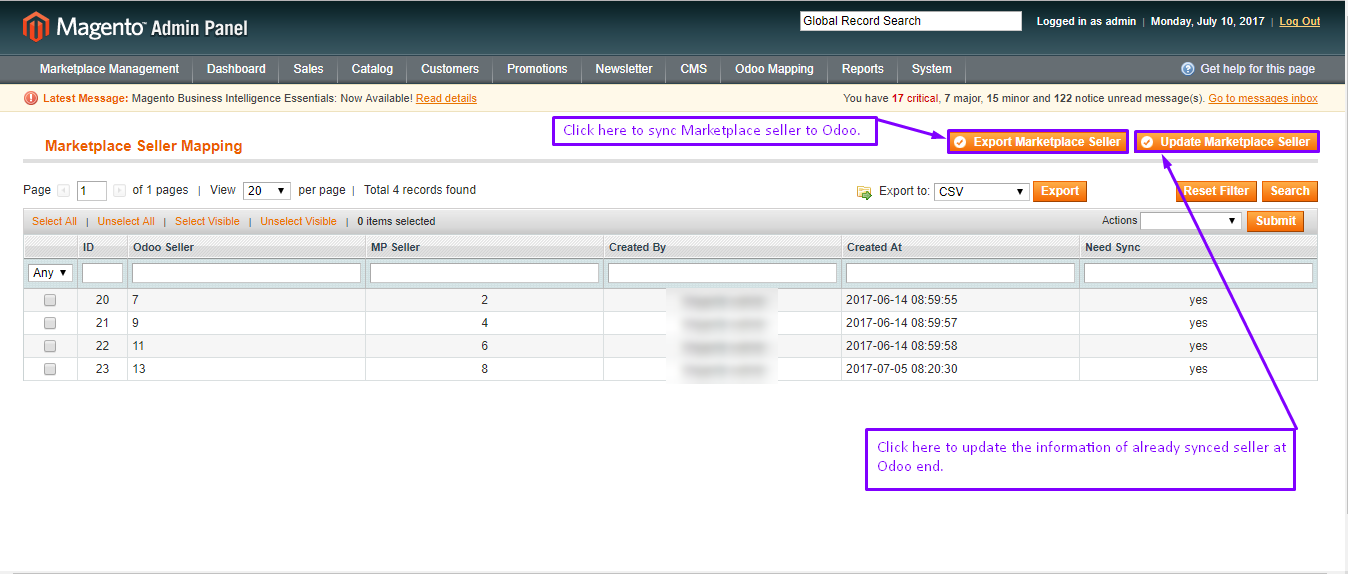
Task: Go to next page arrow icon
Action: (x=120, y=190)
